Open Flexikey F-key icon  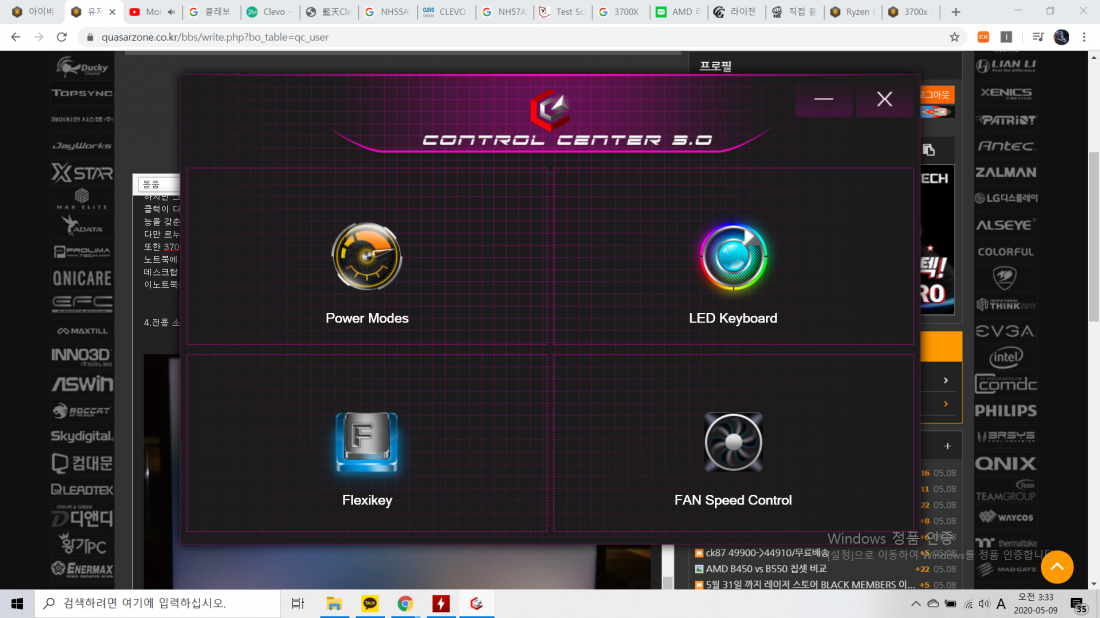click(x=367, y=442)
